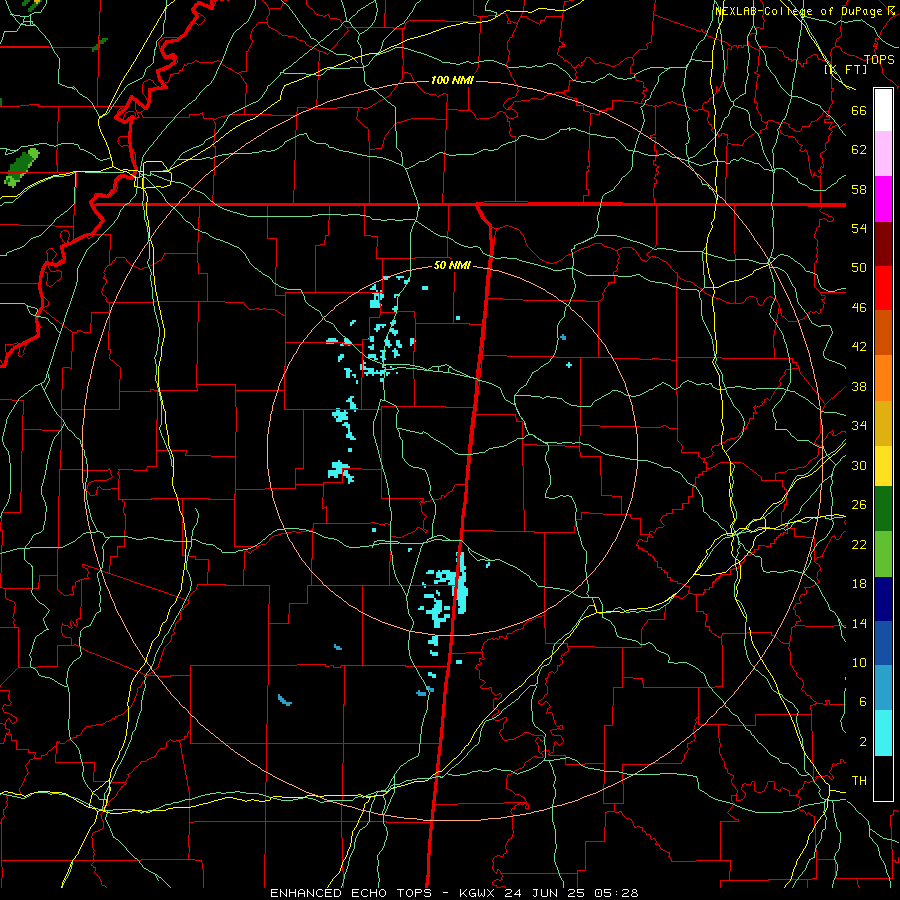Click the 6 label on the tops scale
This screenshot has width=900, height=900.
coord(862,701)
